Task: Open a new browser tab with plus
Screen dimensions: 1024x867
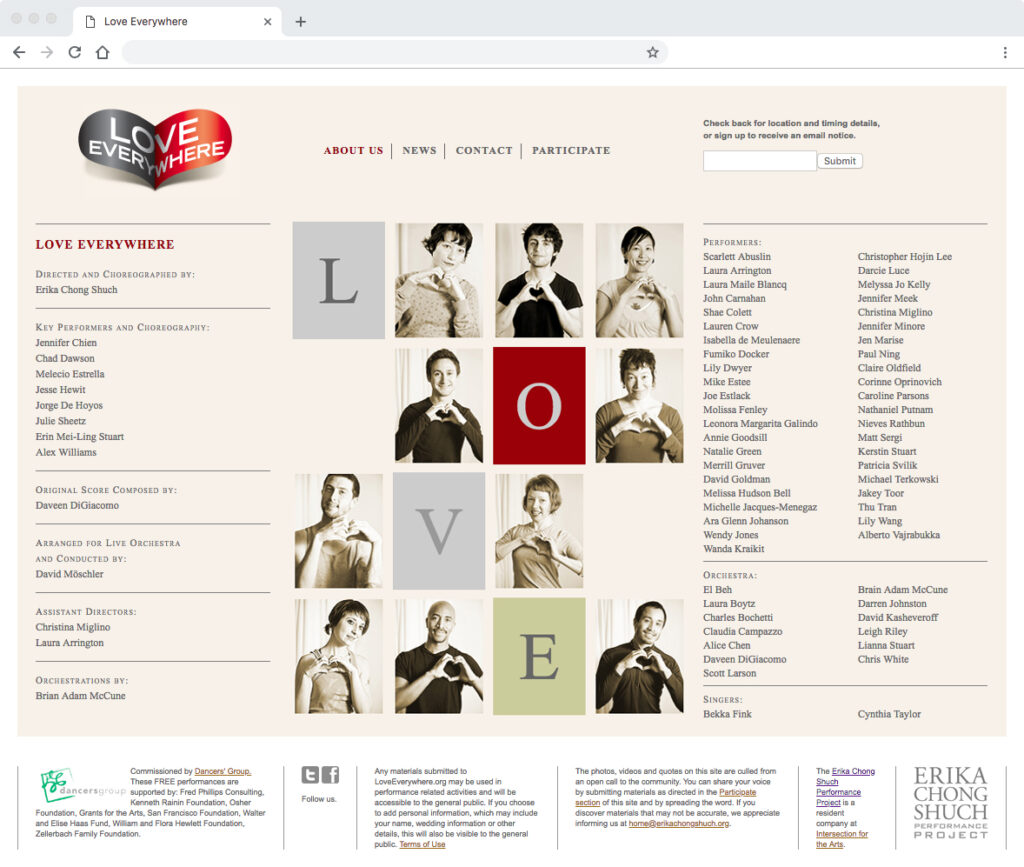Action: point(300,22)
